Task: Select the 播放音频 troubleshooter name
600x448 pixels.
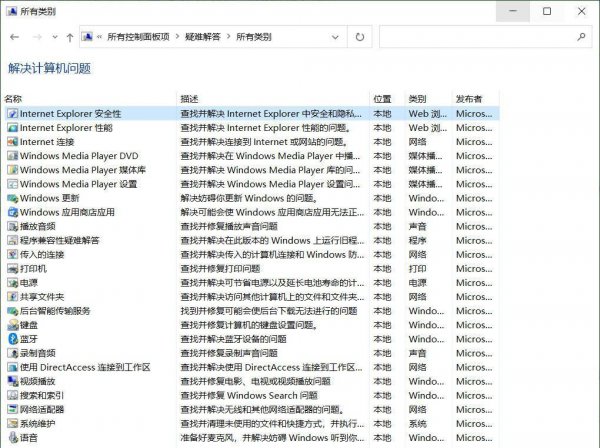Action: pos(38,226)
